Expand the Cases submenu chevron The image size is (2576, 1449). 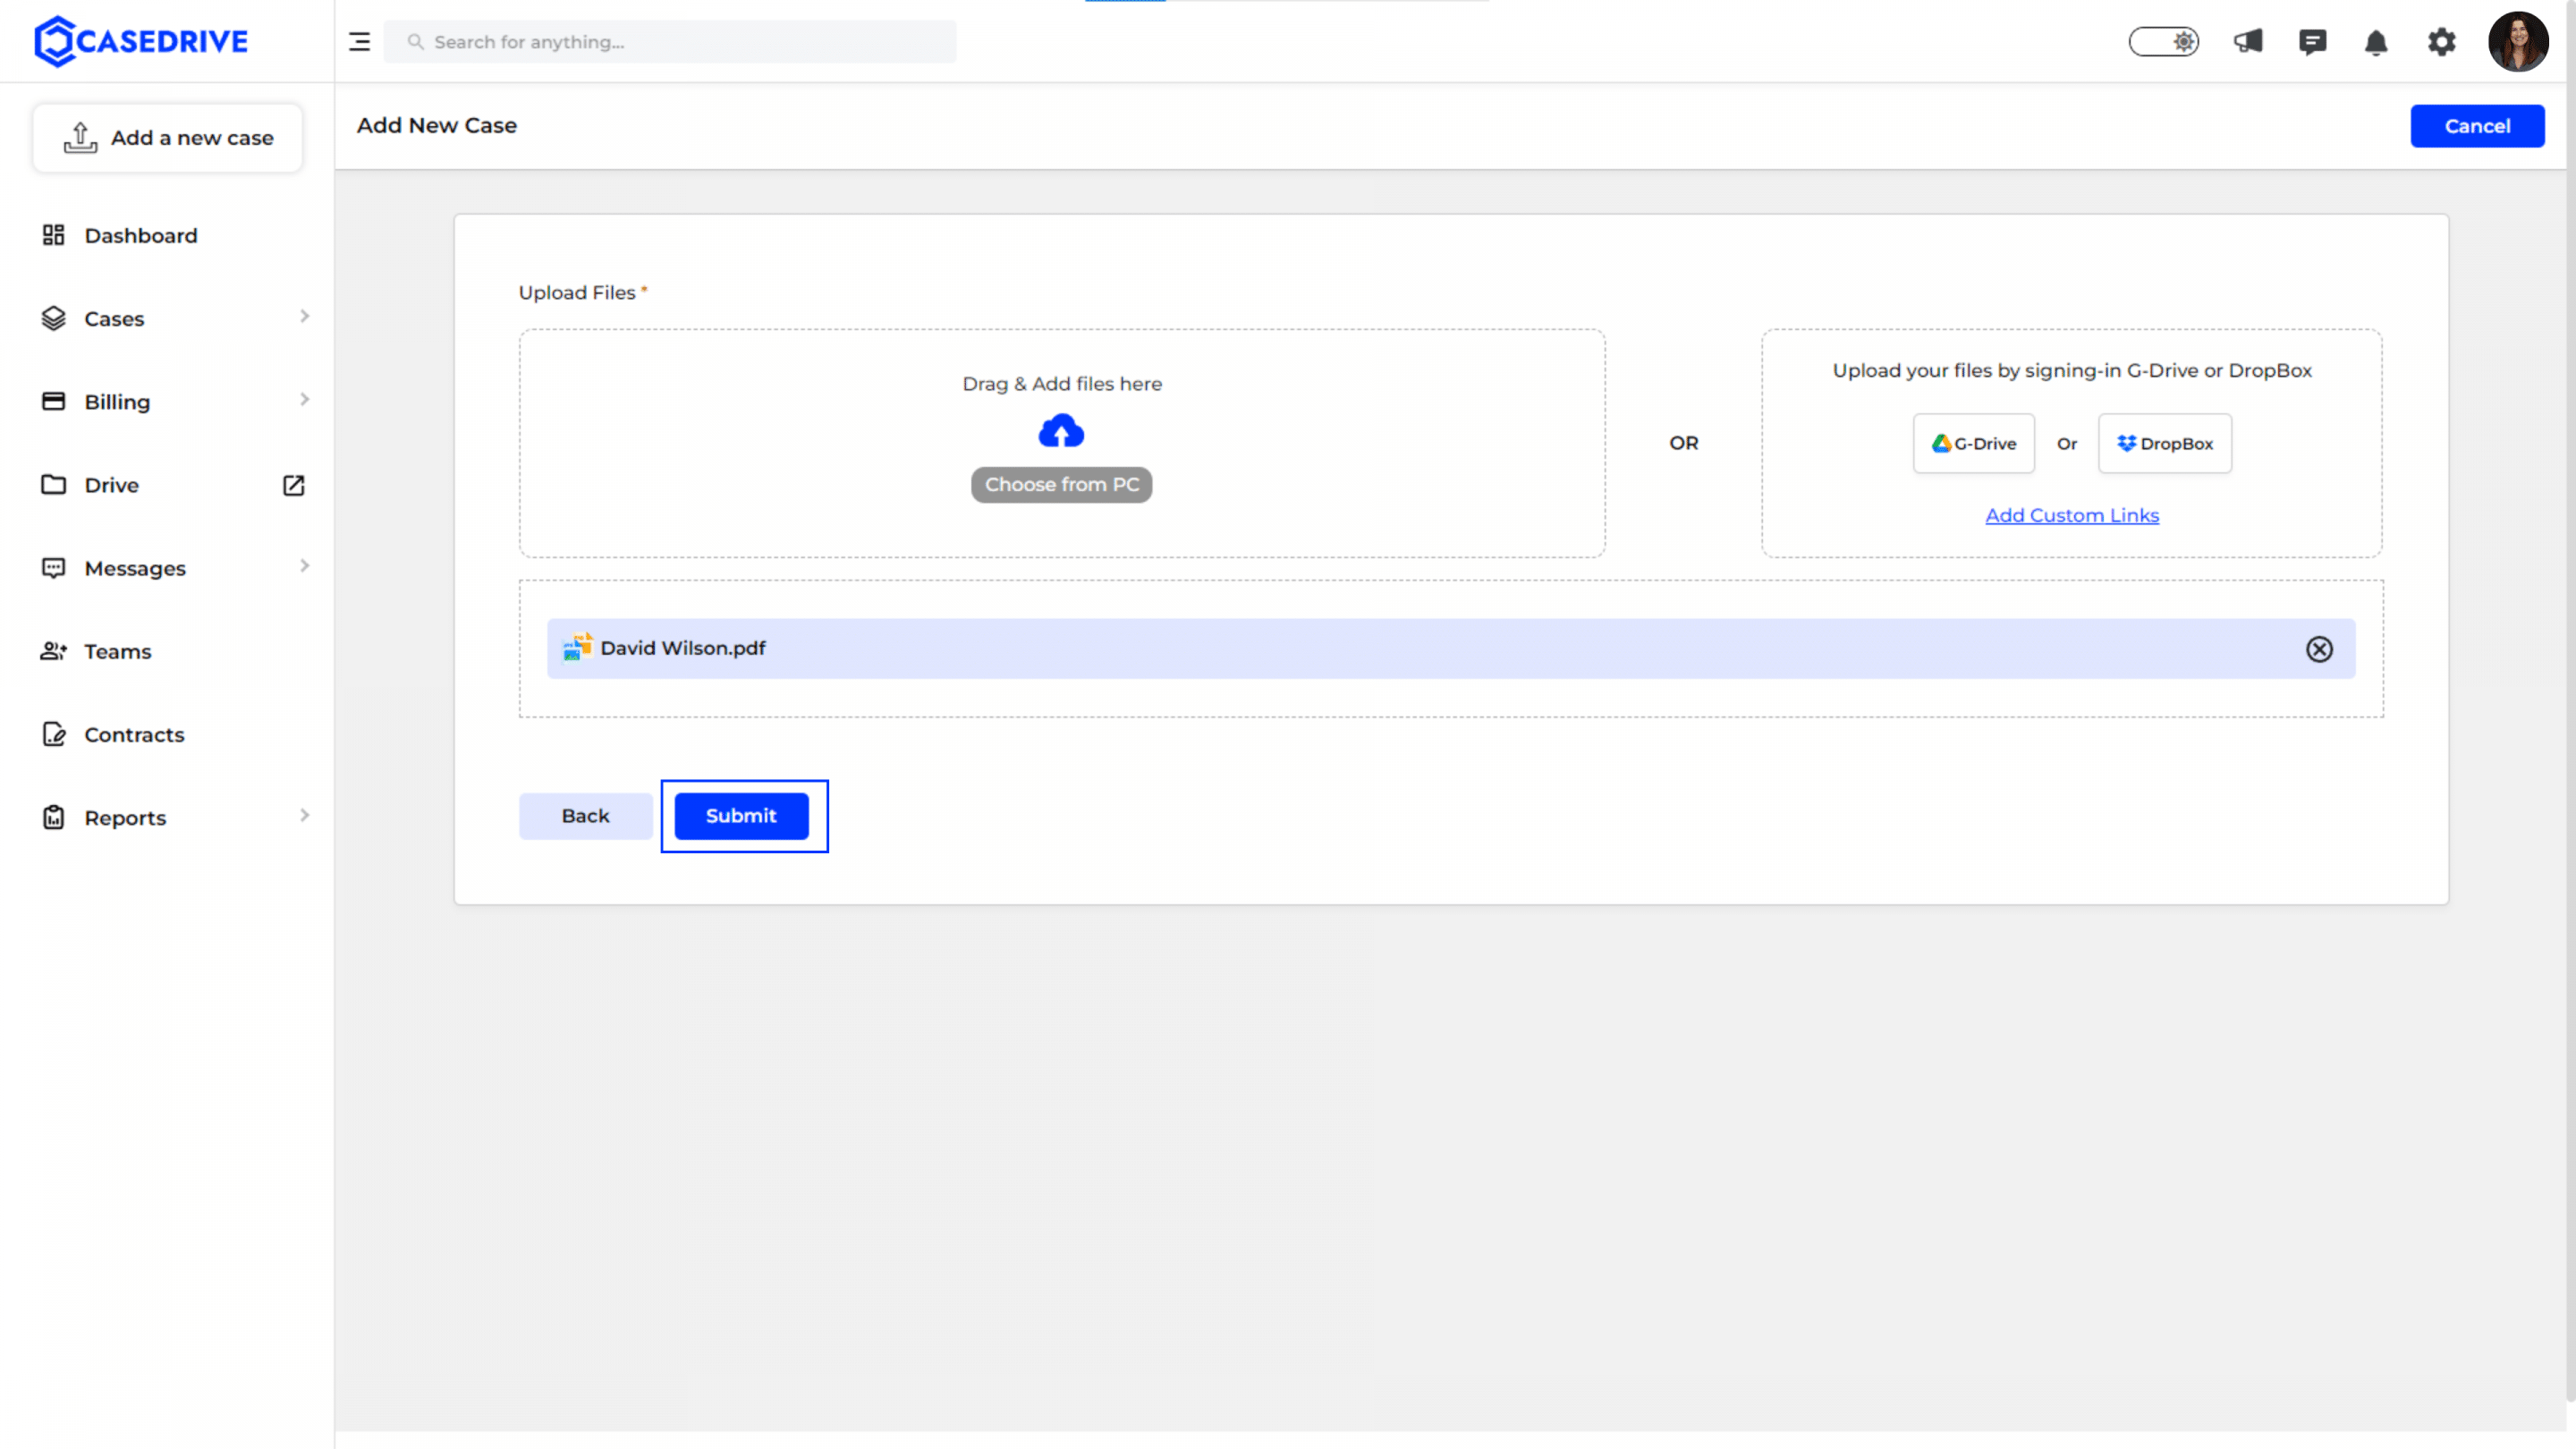click(x=304, y=316)
